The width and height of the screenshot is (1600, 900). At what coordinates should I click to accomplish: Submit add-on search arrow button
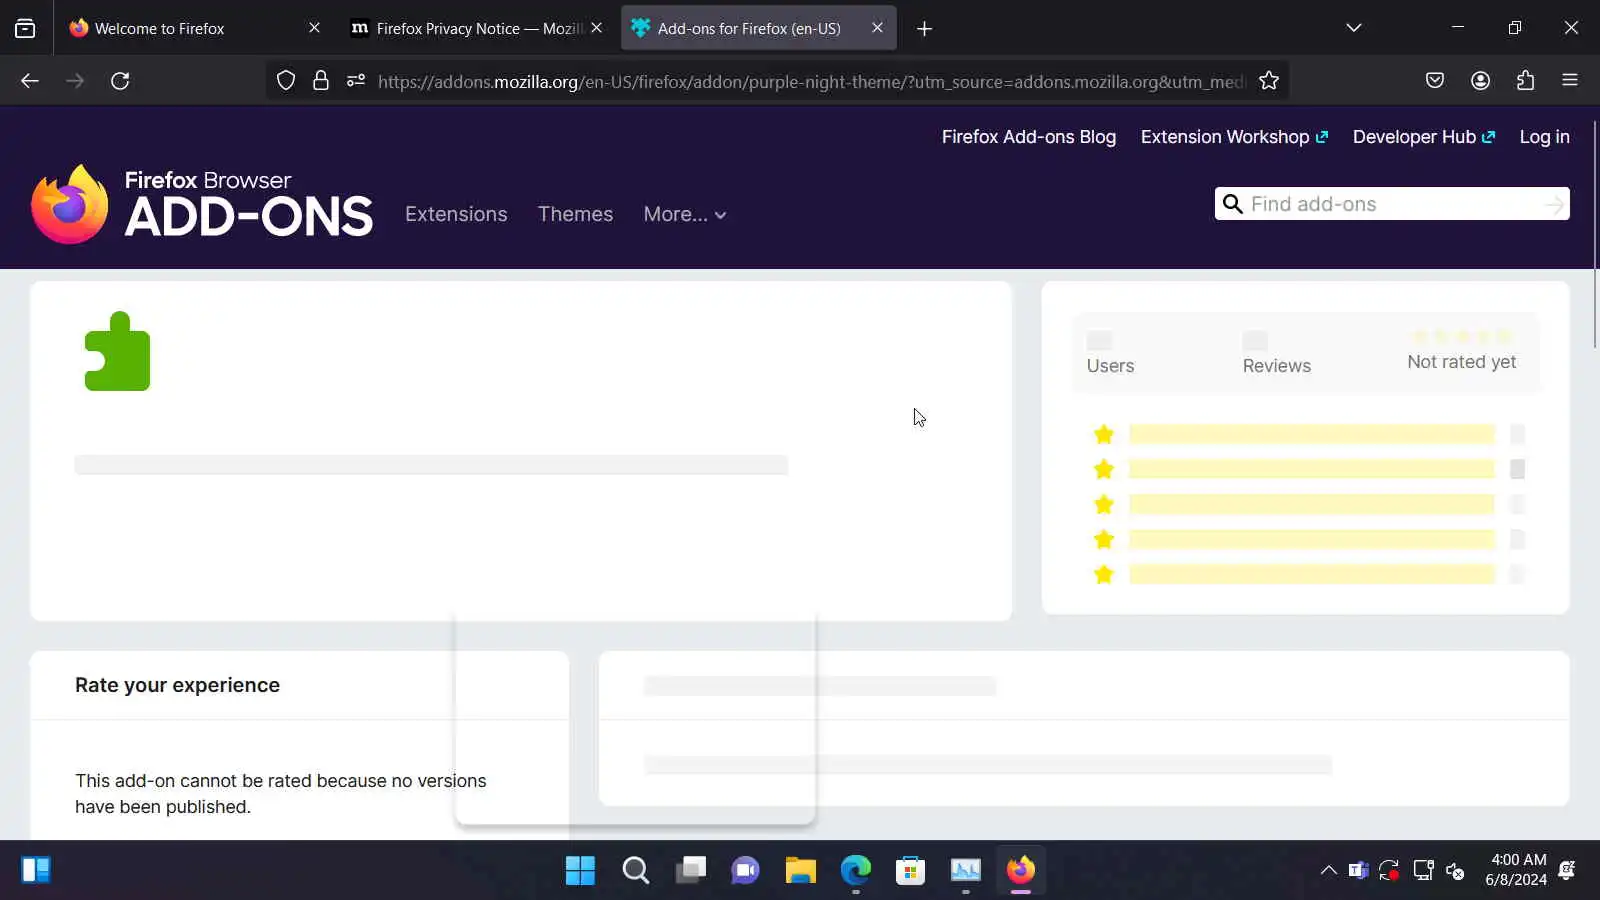point(1554,204)
